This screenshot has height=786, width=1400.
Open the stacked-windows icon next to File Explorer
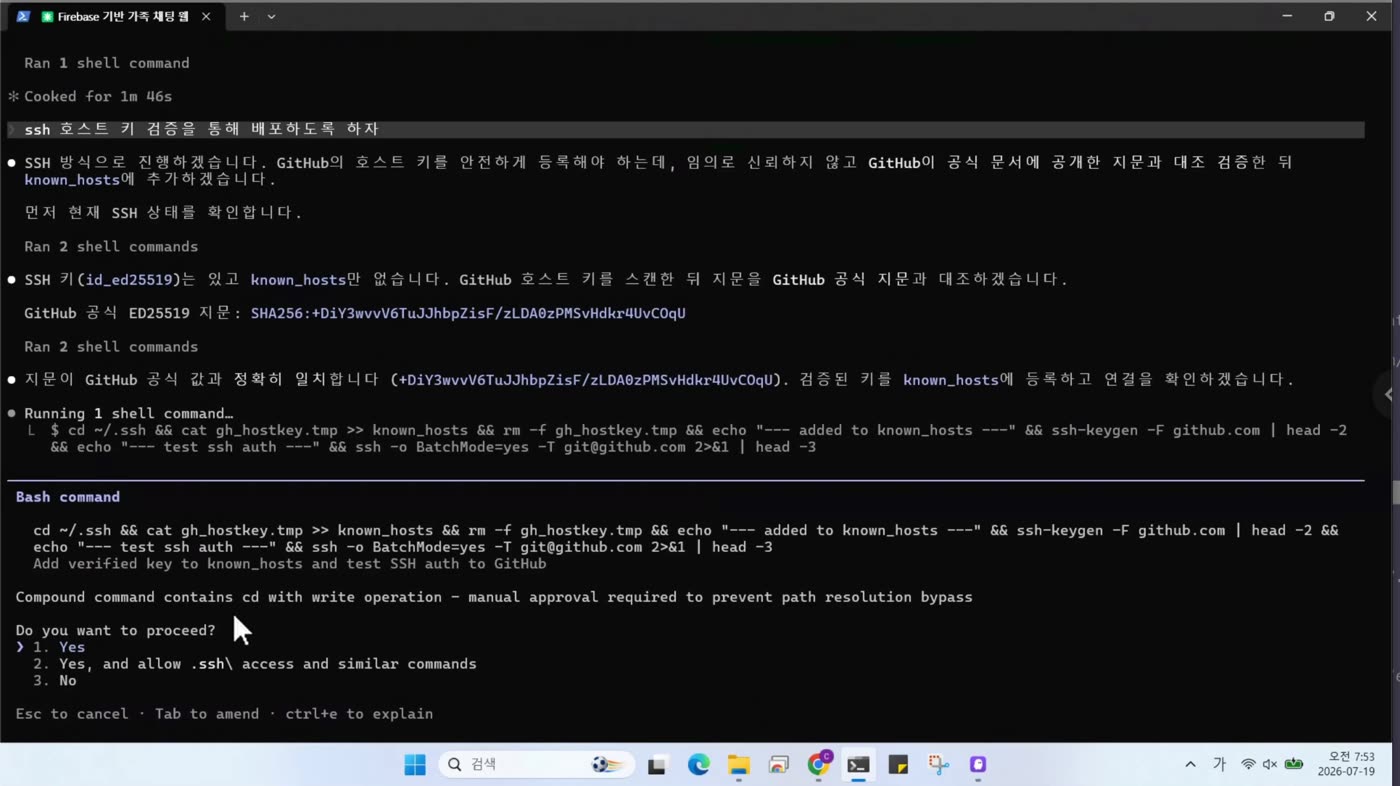[779, 765]
